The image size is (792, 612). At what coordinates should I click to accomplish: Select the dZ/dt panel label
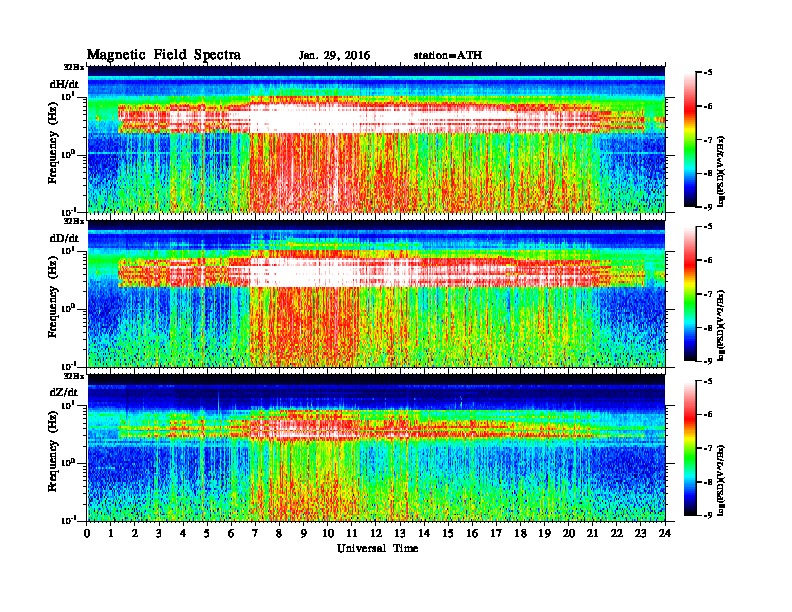click(64, 392)
